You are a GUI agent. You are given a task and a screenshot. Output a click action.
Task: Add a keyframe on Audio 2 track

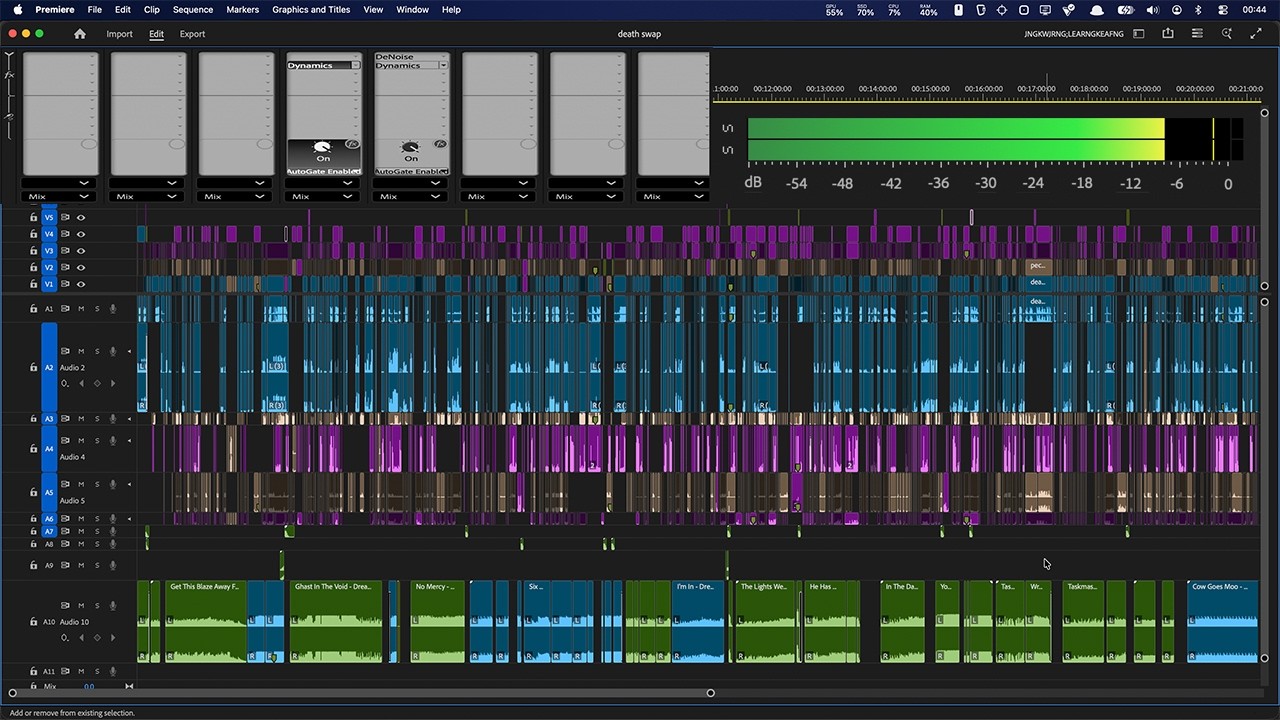pos(97,384)
